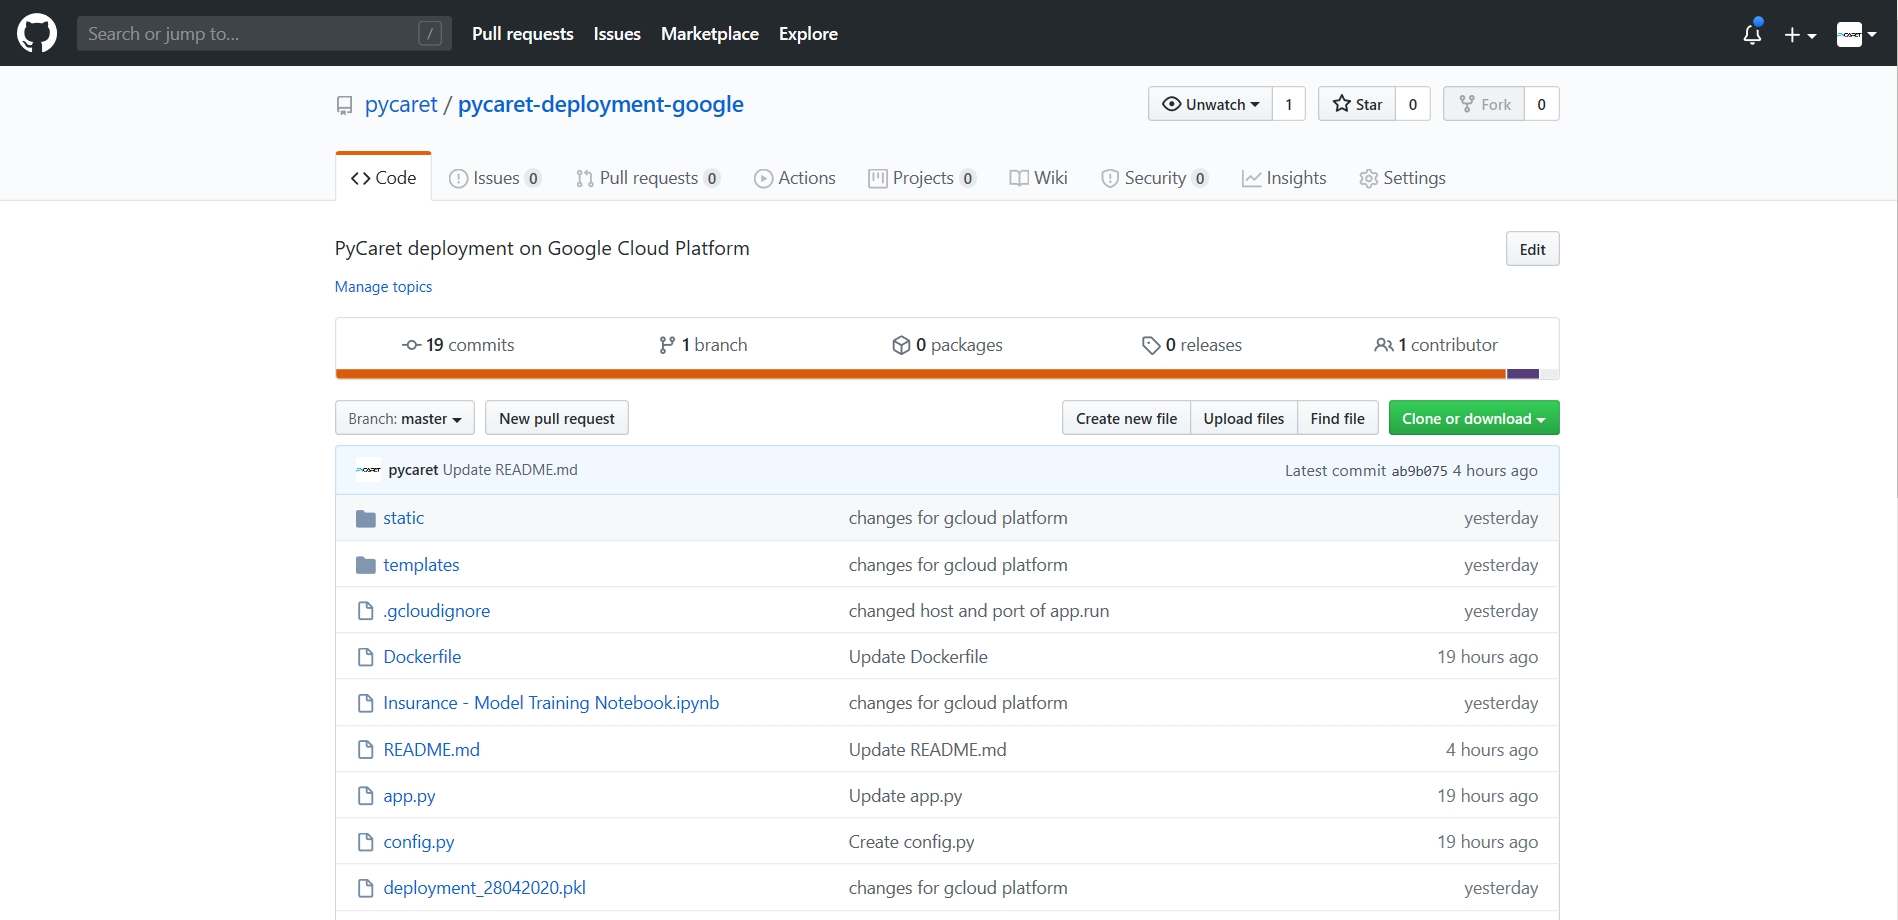
Task: Open the Insights tab
Action: coord(1284,178)
